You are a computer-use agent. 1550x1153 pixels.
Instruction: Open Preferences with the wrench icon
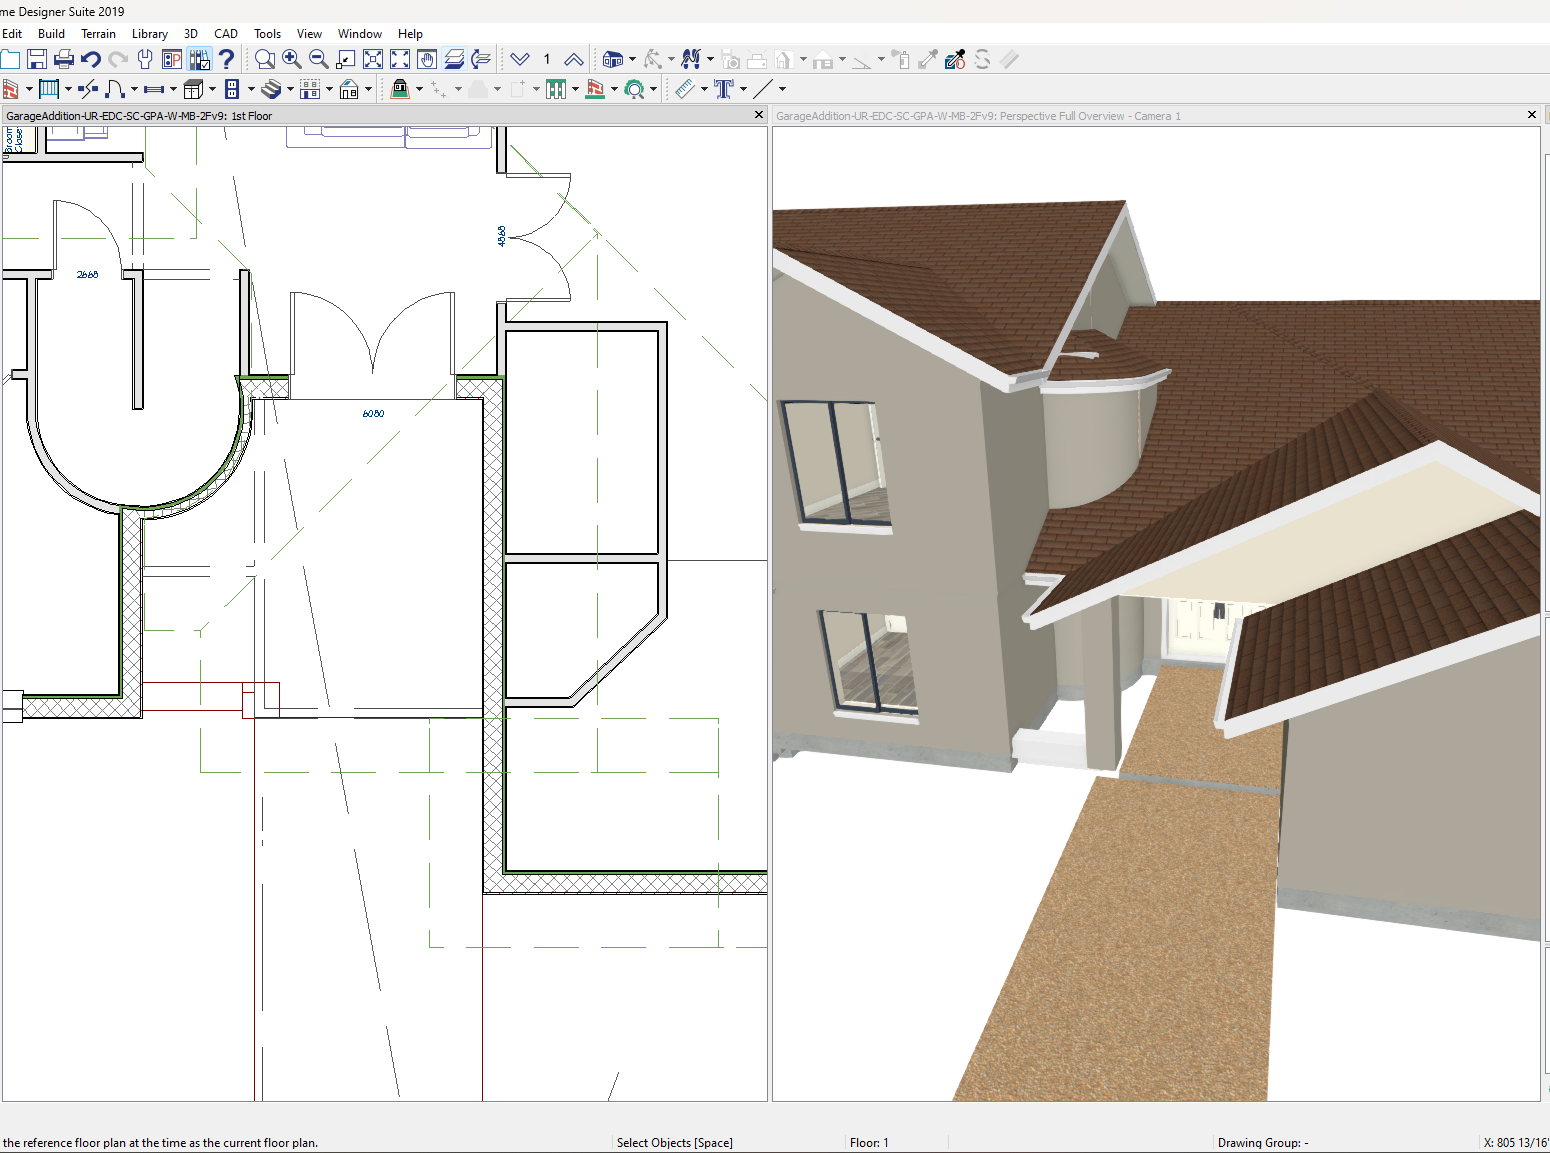click(145, 60)
